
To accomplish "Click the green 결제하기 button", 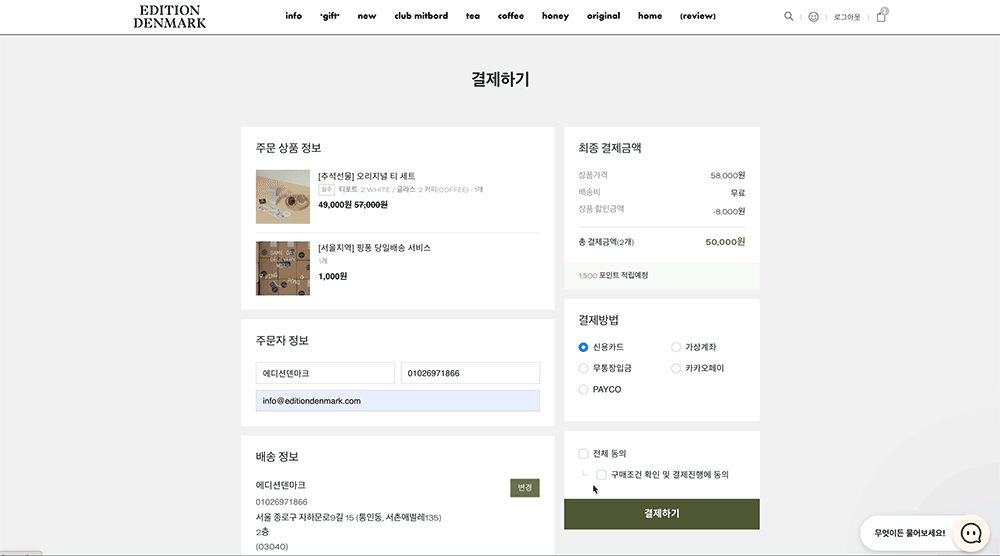I will (661, 514).
